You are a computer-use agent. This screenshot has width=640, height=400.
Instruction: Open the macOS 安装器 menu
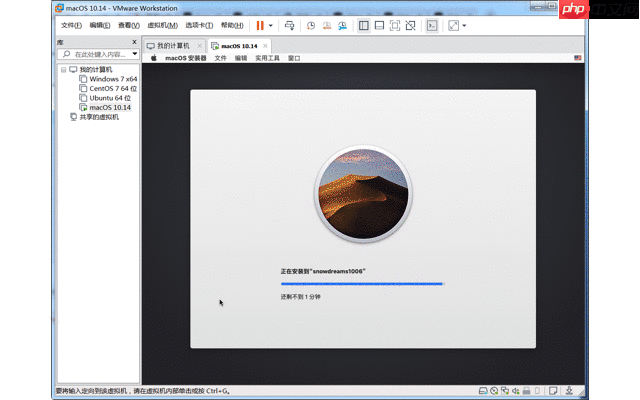pos(186,58)
